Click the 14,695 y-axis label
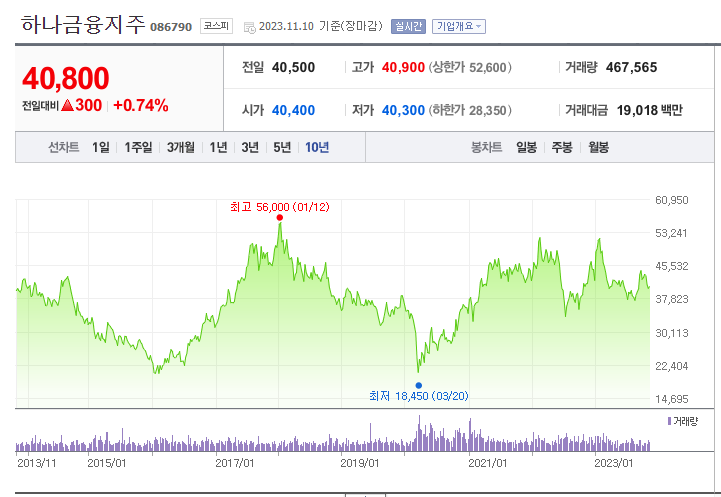 click(672, 399)
